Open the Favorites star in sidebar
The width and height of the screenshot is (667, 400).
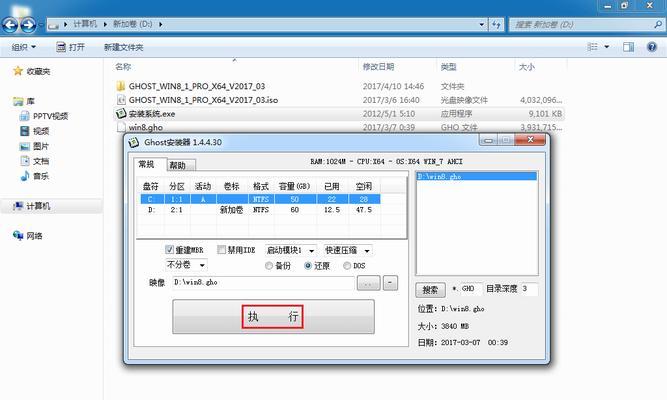18,71
